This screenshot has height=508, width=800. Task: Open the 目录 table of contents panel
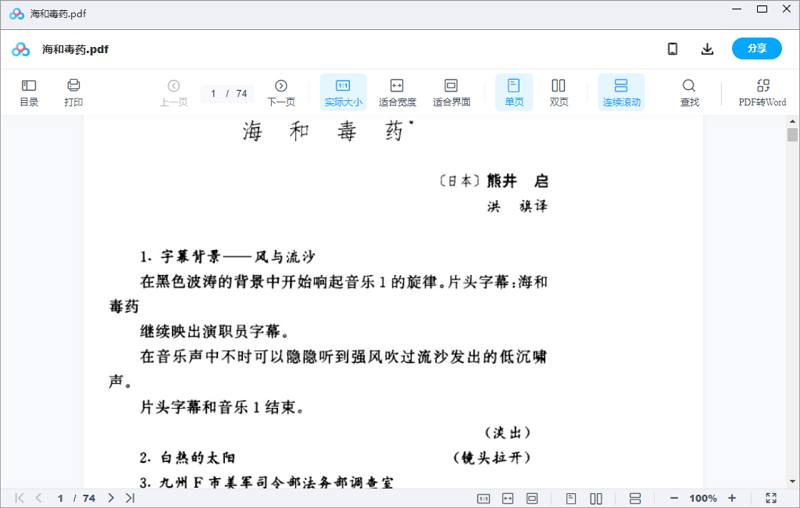tap(29, 92)
